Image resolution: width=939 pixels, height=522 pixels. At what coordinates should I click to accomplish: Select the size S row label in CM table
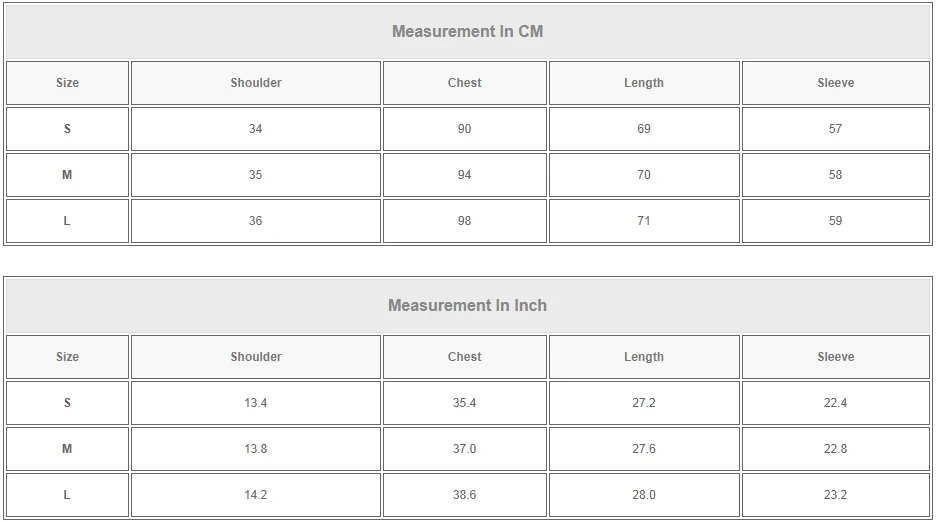tap(67, 129)
